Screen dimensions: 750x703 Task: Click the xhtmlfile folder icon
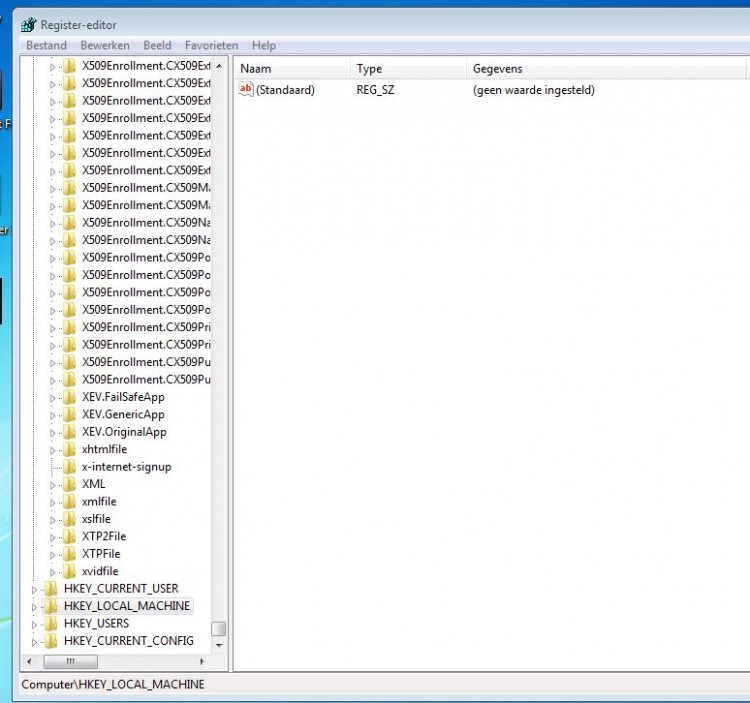(x=69, y=449)
